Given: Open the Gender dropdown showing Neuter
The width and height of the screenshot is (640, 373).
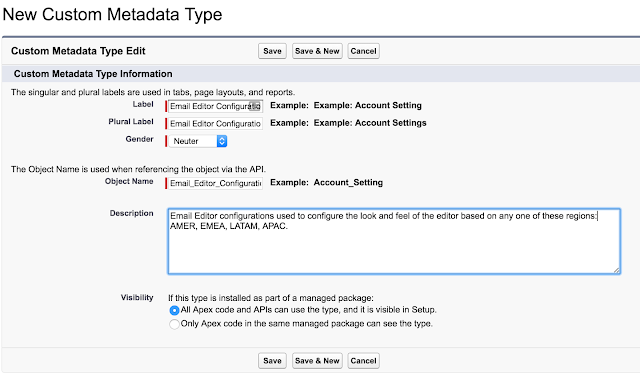Looking at the screenshot, I should click(x=198, y=141).
